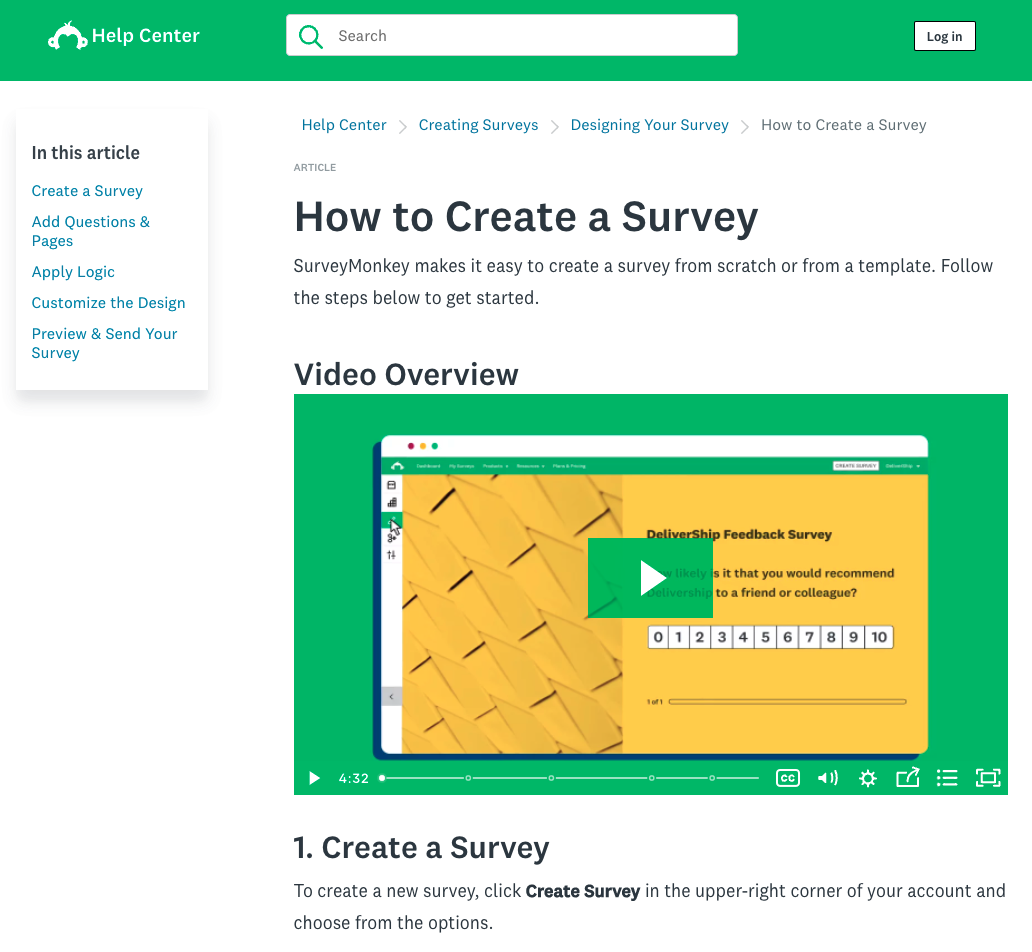This screenshot has height=952, width=1032.
Task: Open the Designing Your Survey breadcrumb
Action: (650, 125)
